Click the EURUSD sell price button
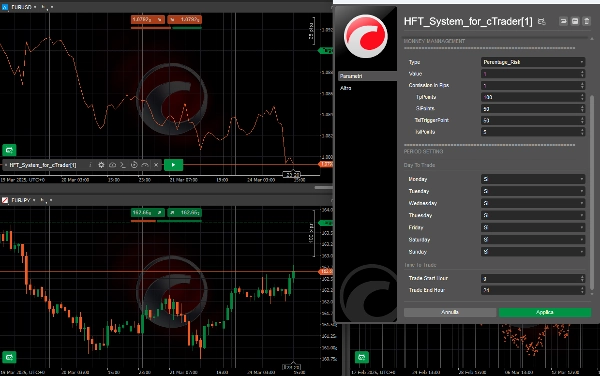 148,19
